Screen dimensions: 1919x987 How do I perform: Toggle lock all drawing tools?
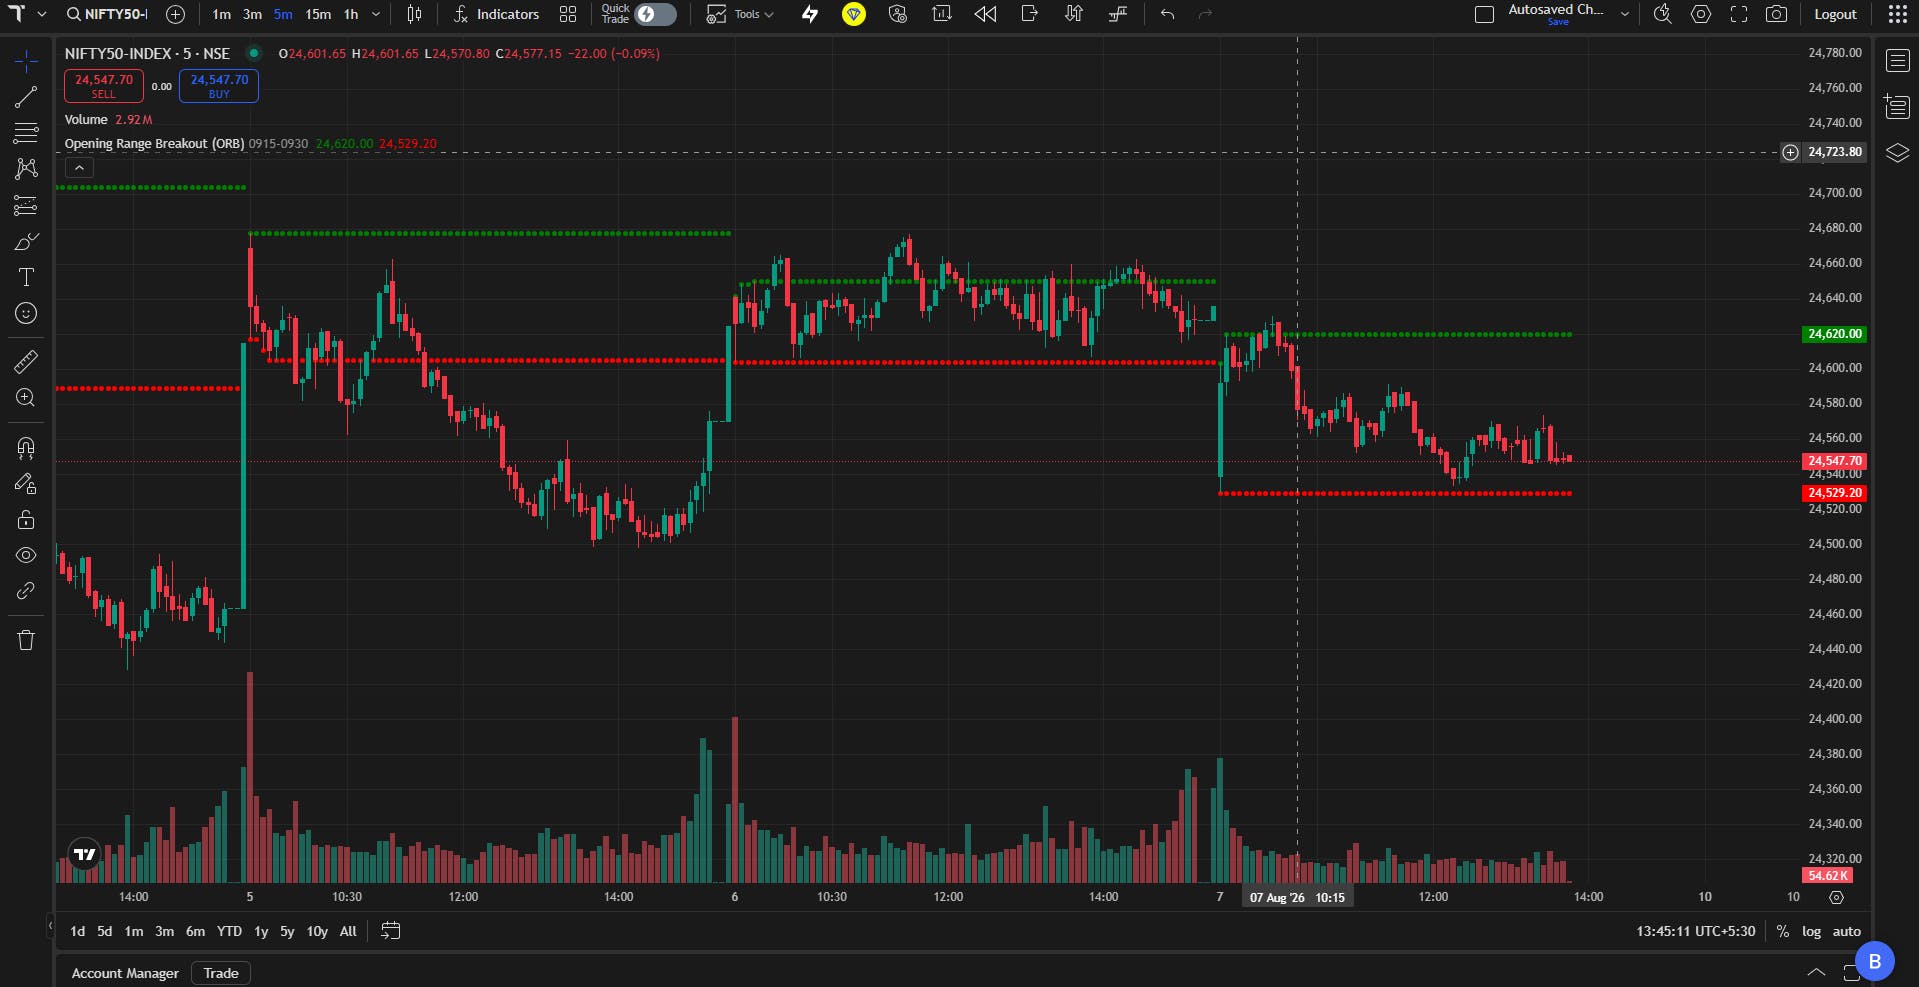click(26, 520)
